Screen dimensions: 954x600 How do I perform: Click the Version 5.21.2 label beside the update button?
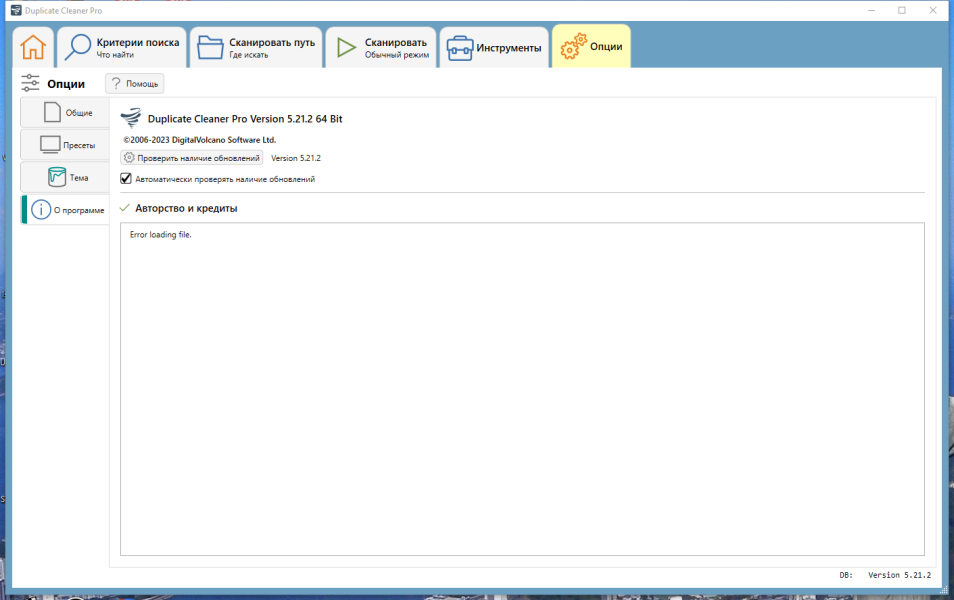[296, 158]
